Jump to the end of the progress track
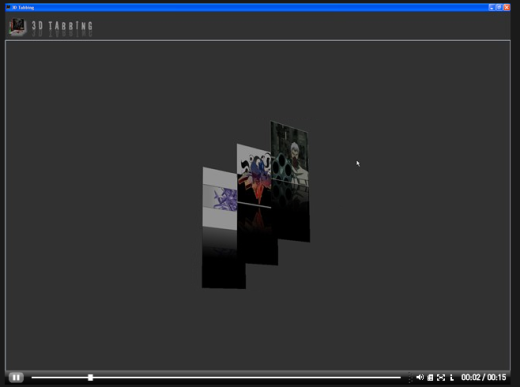This screenshot has width=520, height=387. coord(399,377)
